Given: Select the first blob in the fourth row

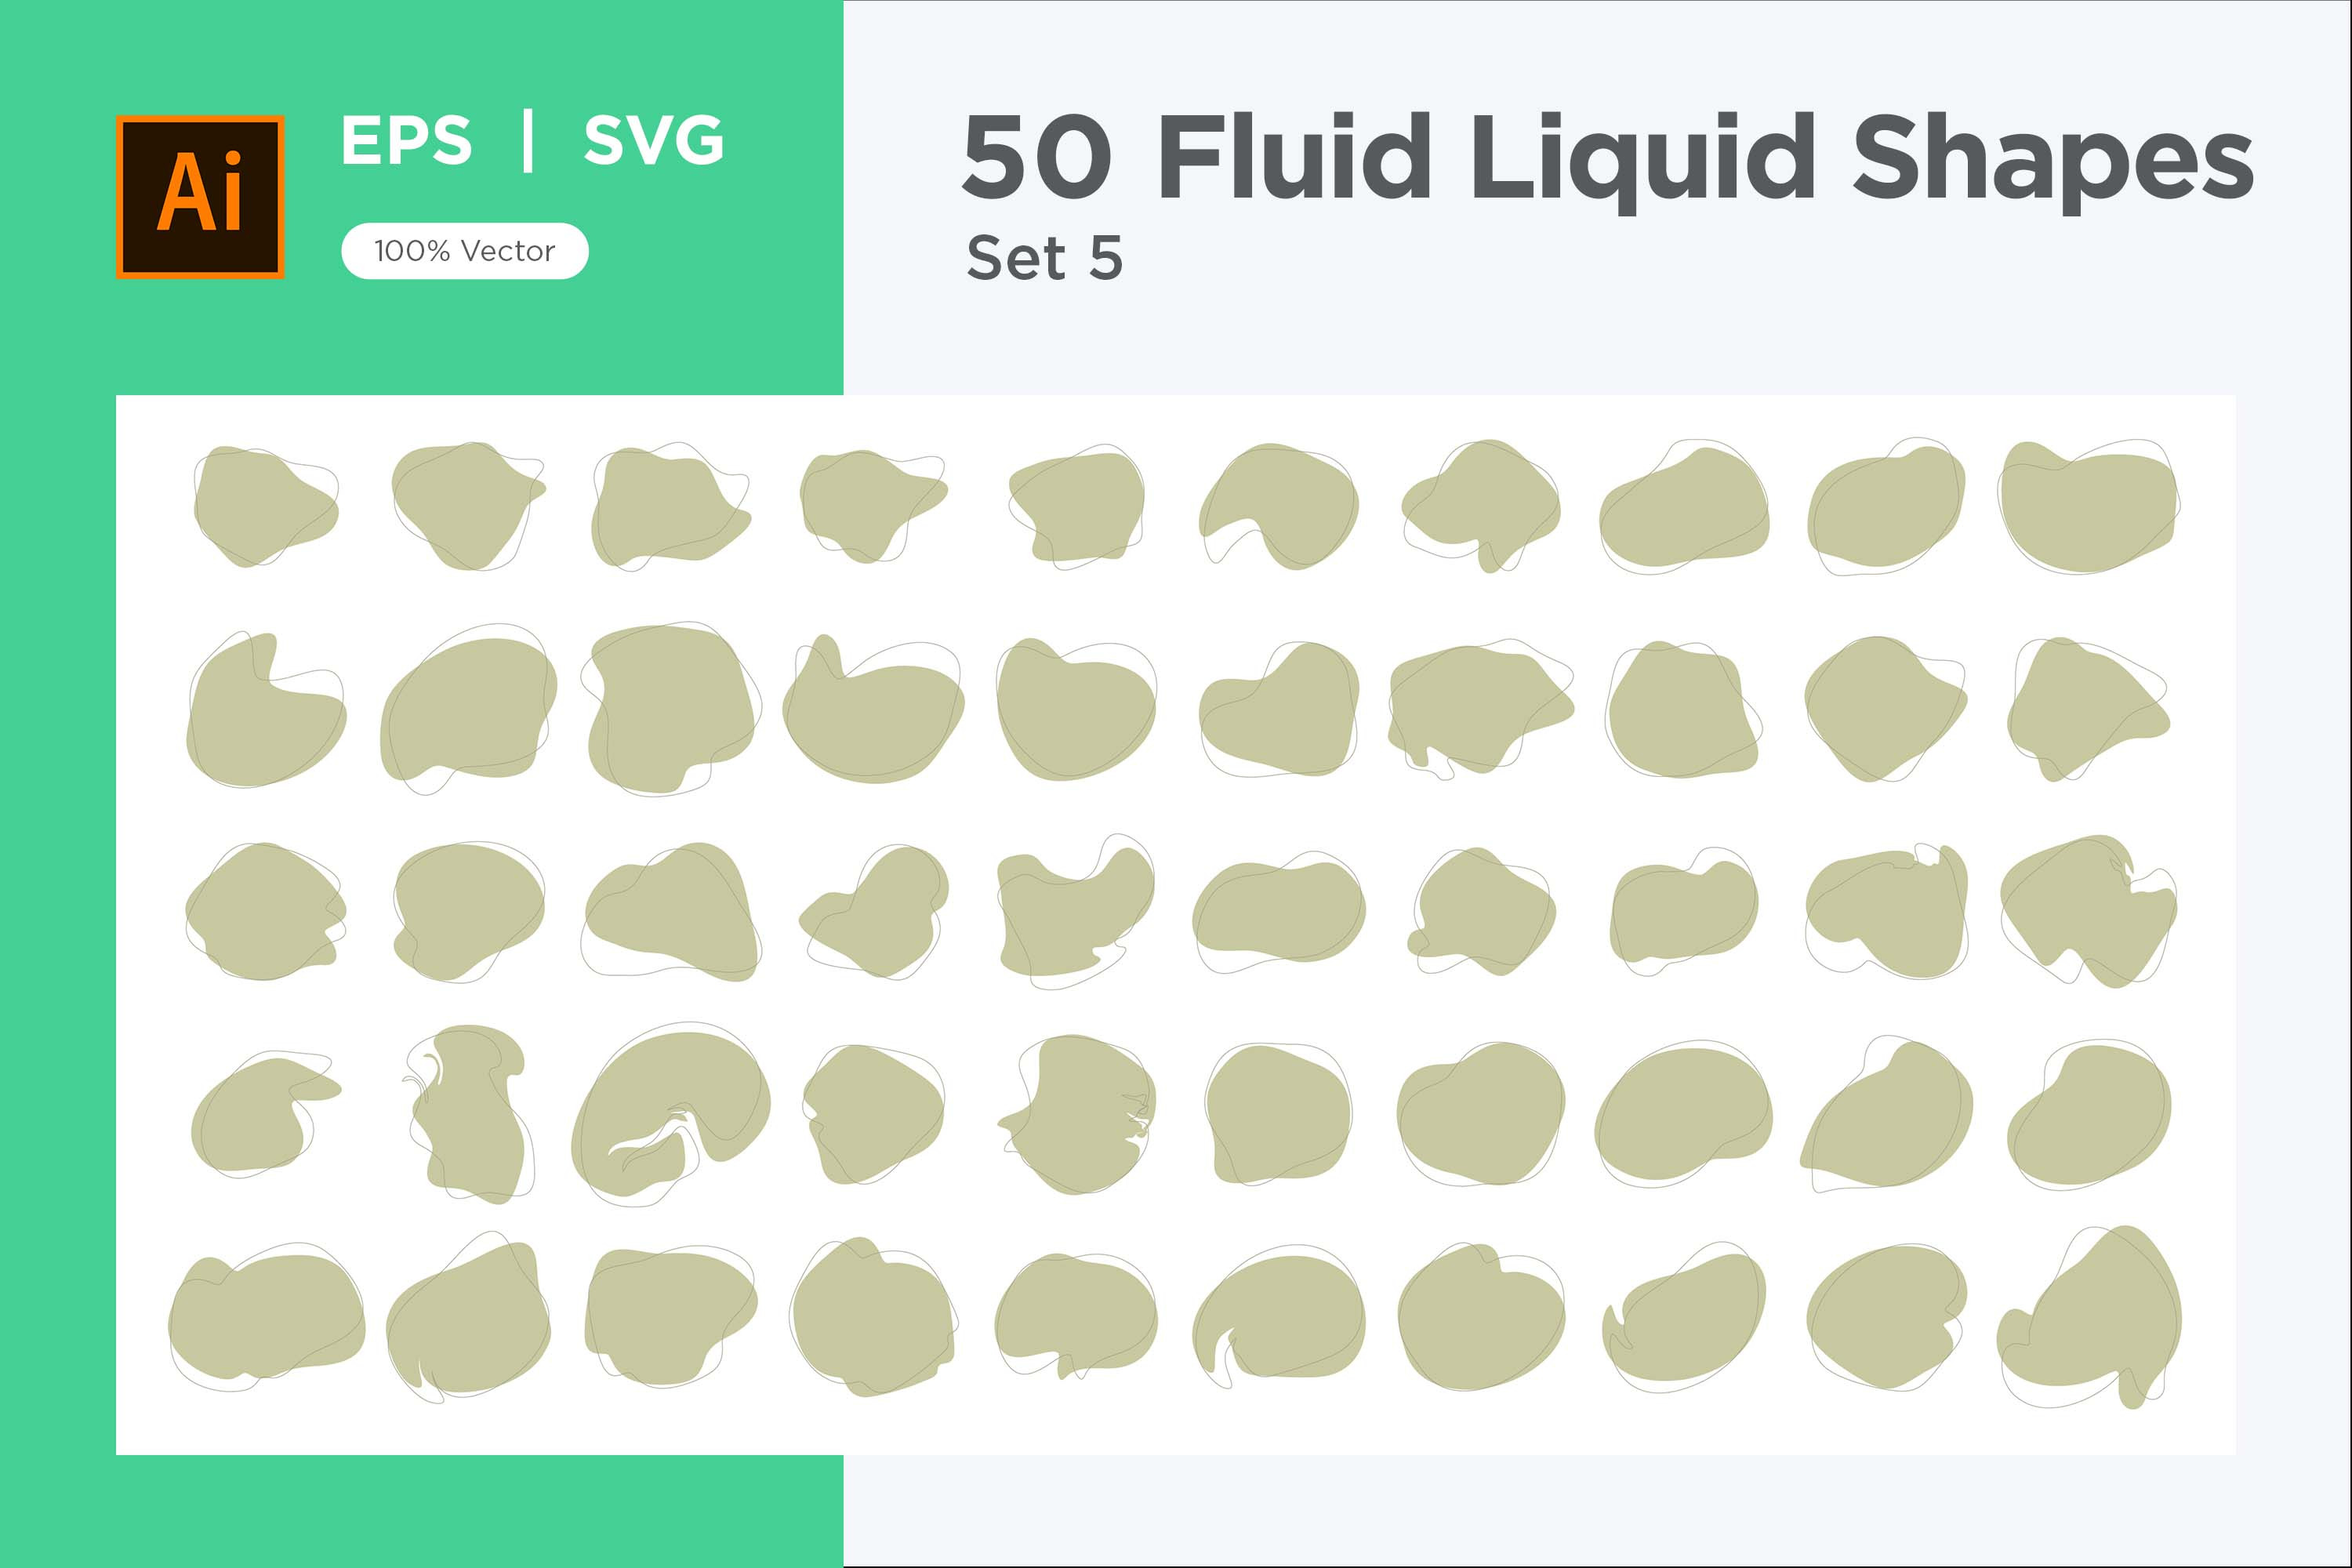Looking at the screenshot, I should point(266,1116).
